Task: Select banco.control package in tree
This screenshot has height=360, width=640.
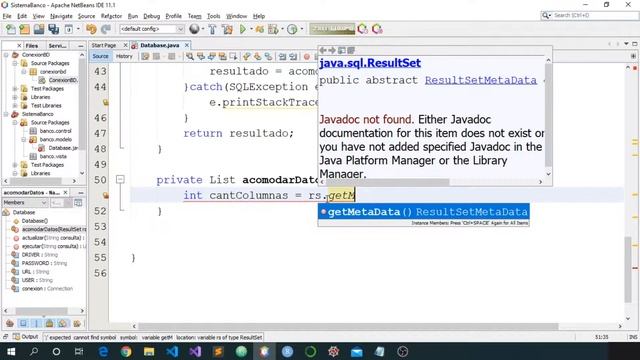Action: coord(56,131)
